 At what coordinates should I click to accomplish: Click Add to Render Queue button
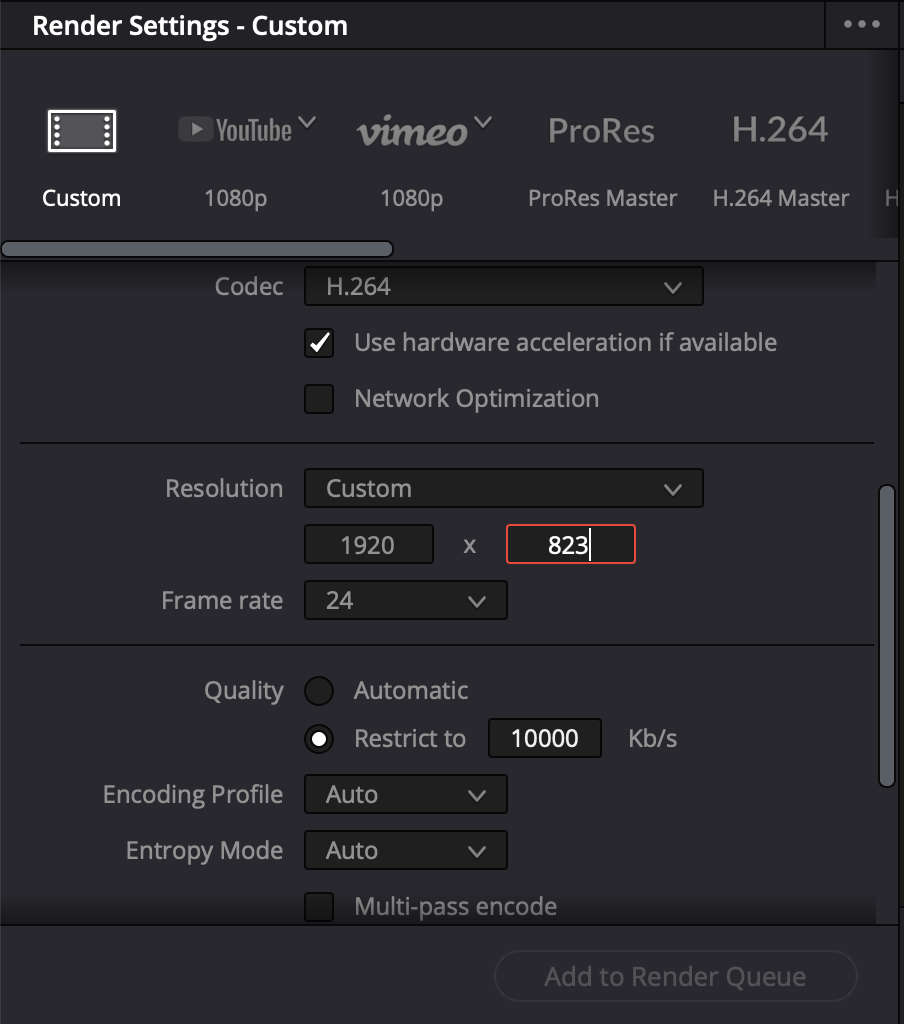tap(675, 977)
